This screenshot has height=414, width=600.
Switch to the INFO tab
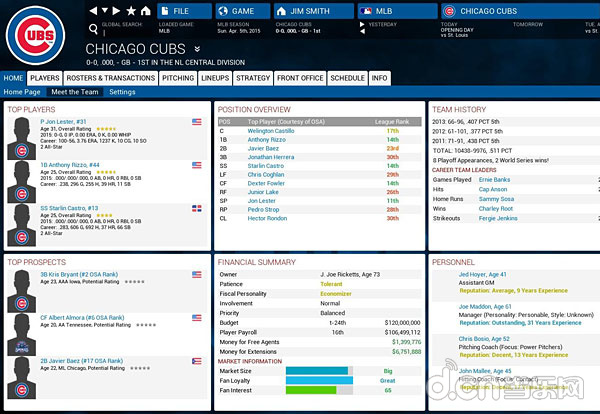pos(379,78)
